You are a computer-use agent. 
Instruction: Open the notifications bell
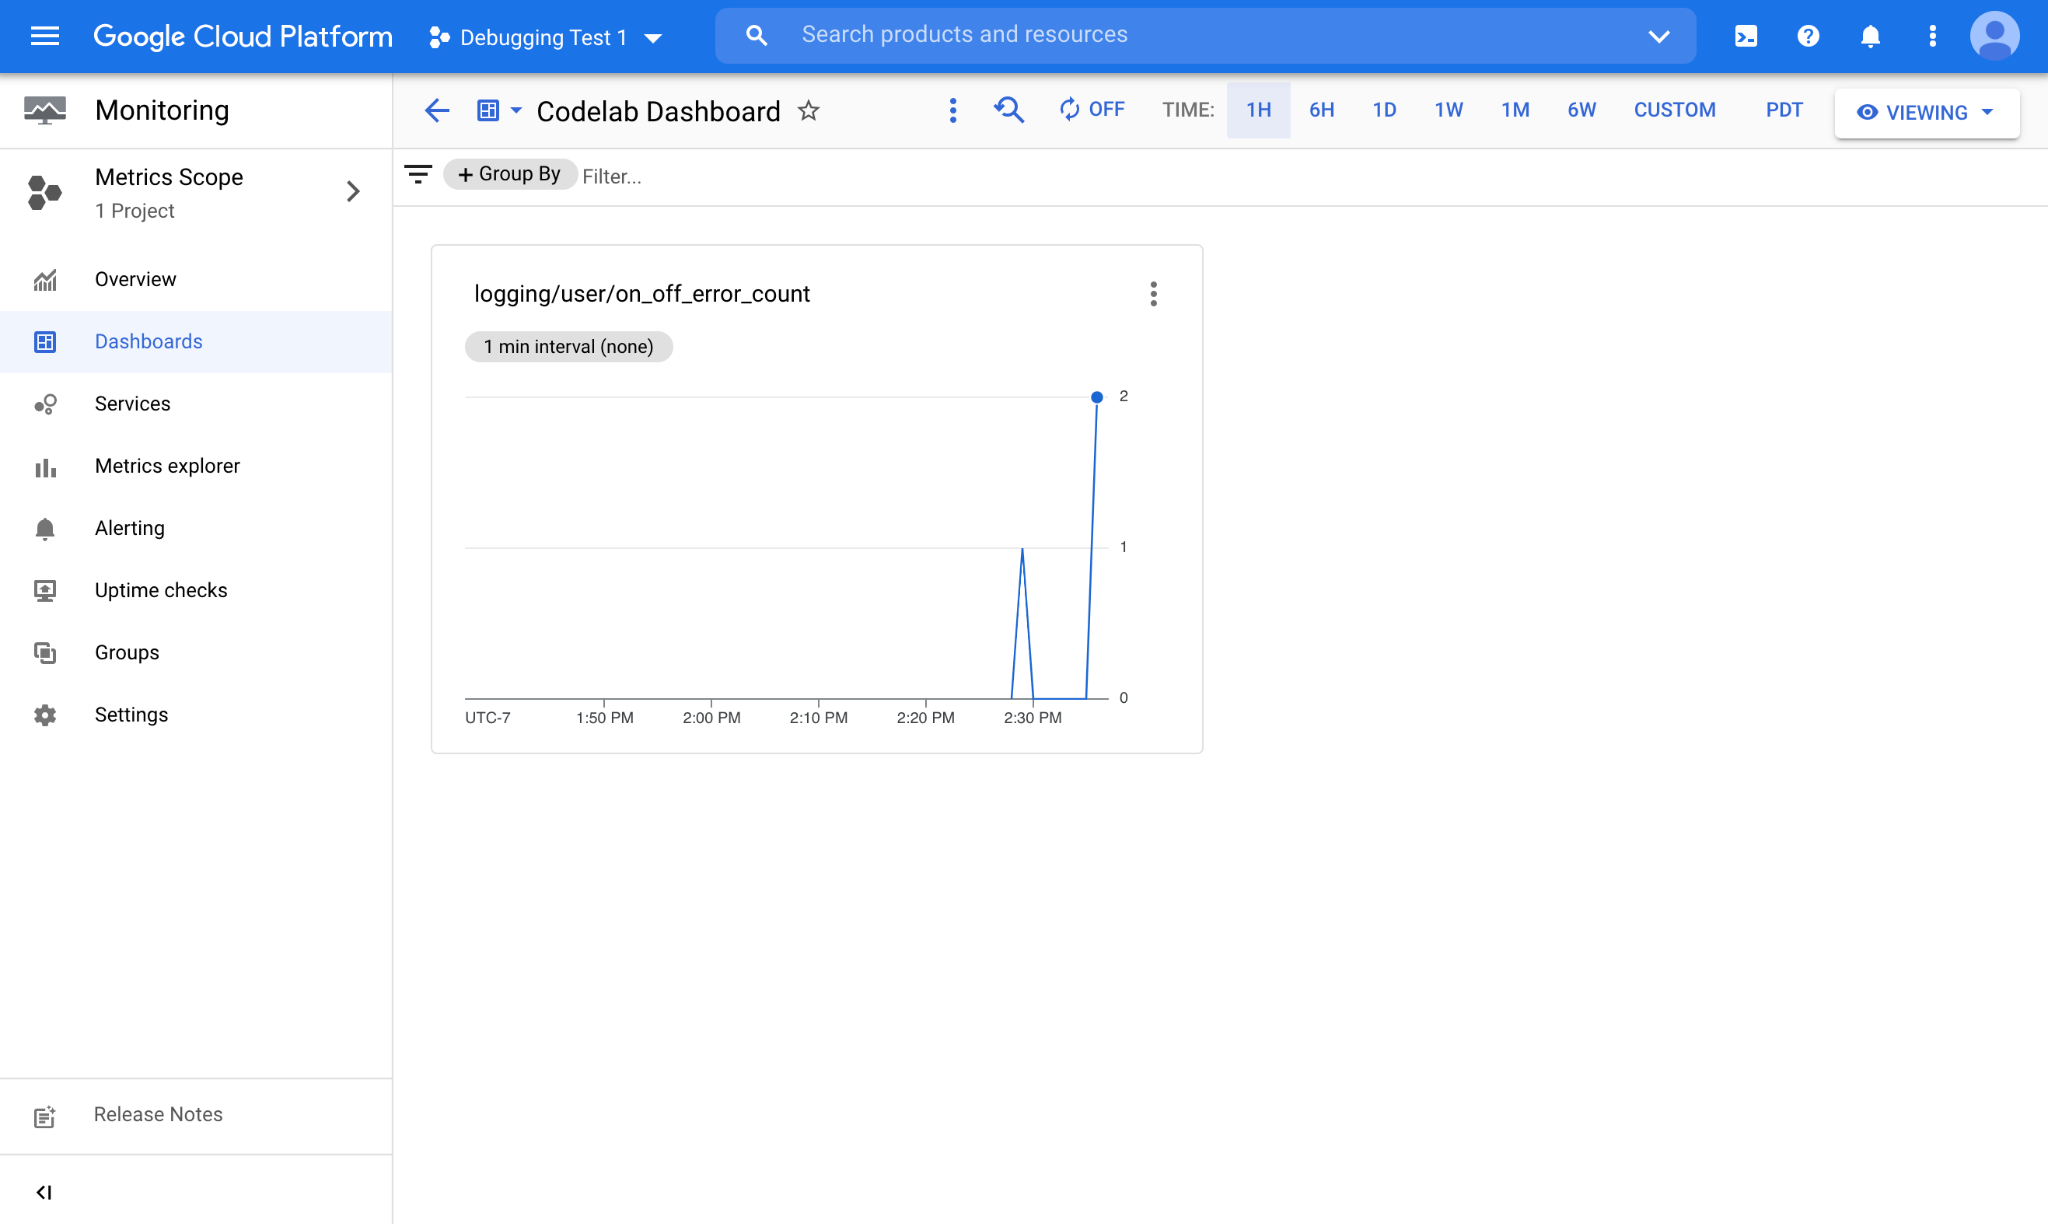point(1870,37)
